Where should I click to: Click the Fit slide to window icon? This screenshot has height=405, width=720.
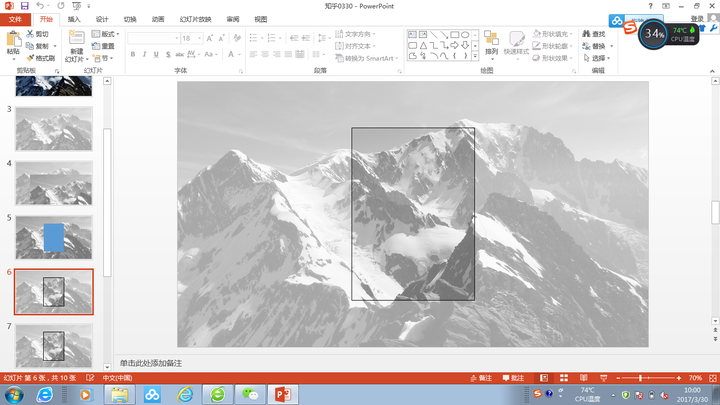click(x=713, y=378)
